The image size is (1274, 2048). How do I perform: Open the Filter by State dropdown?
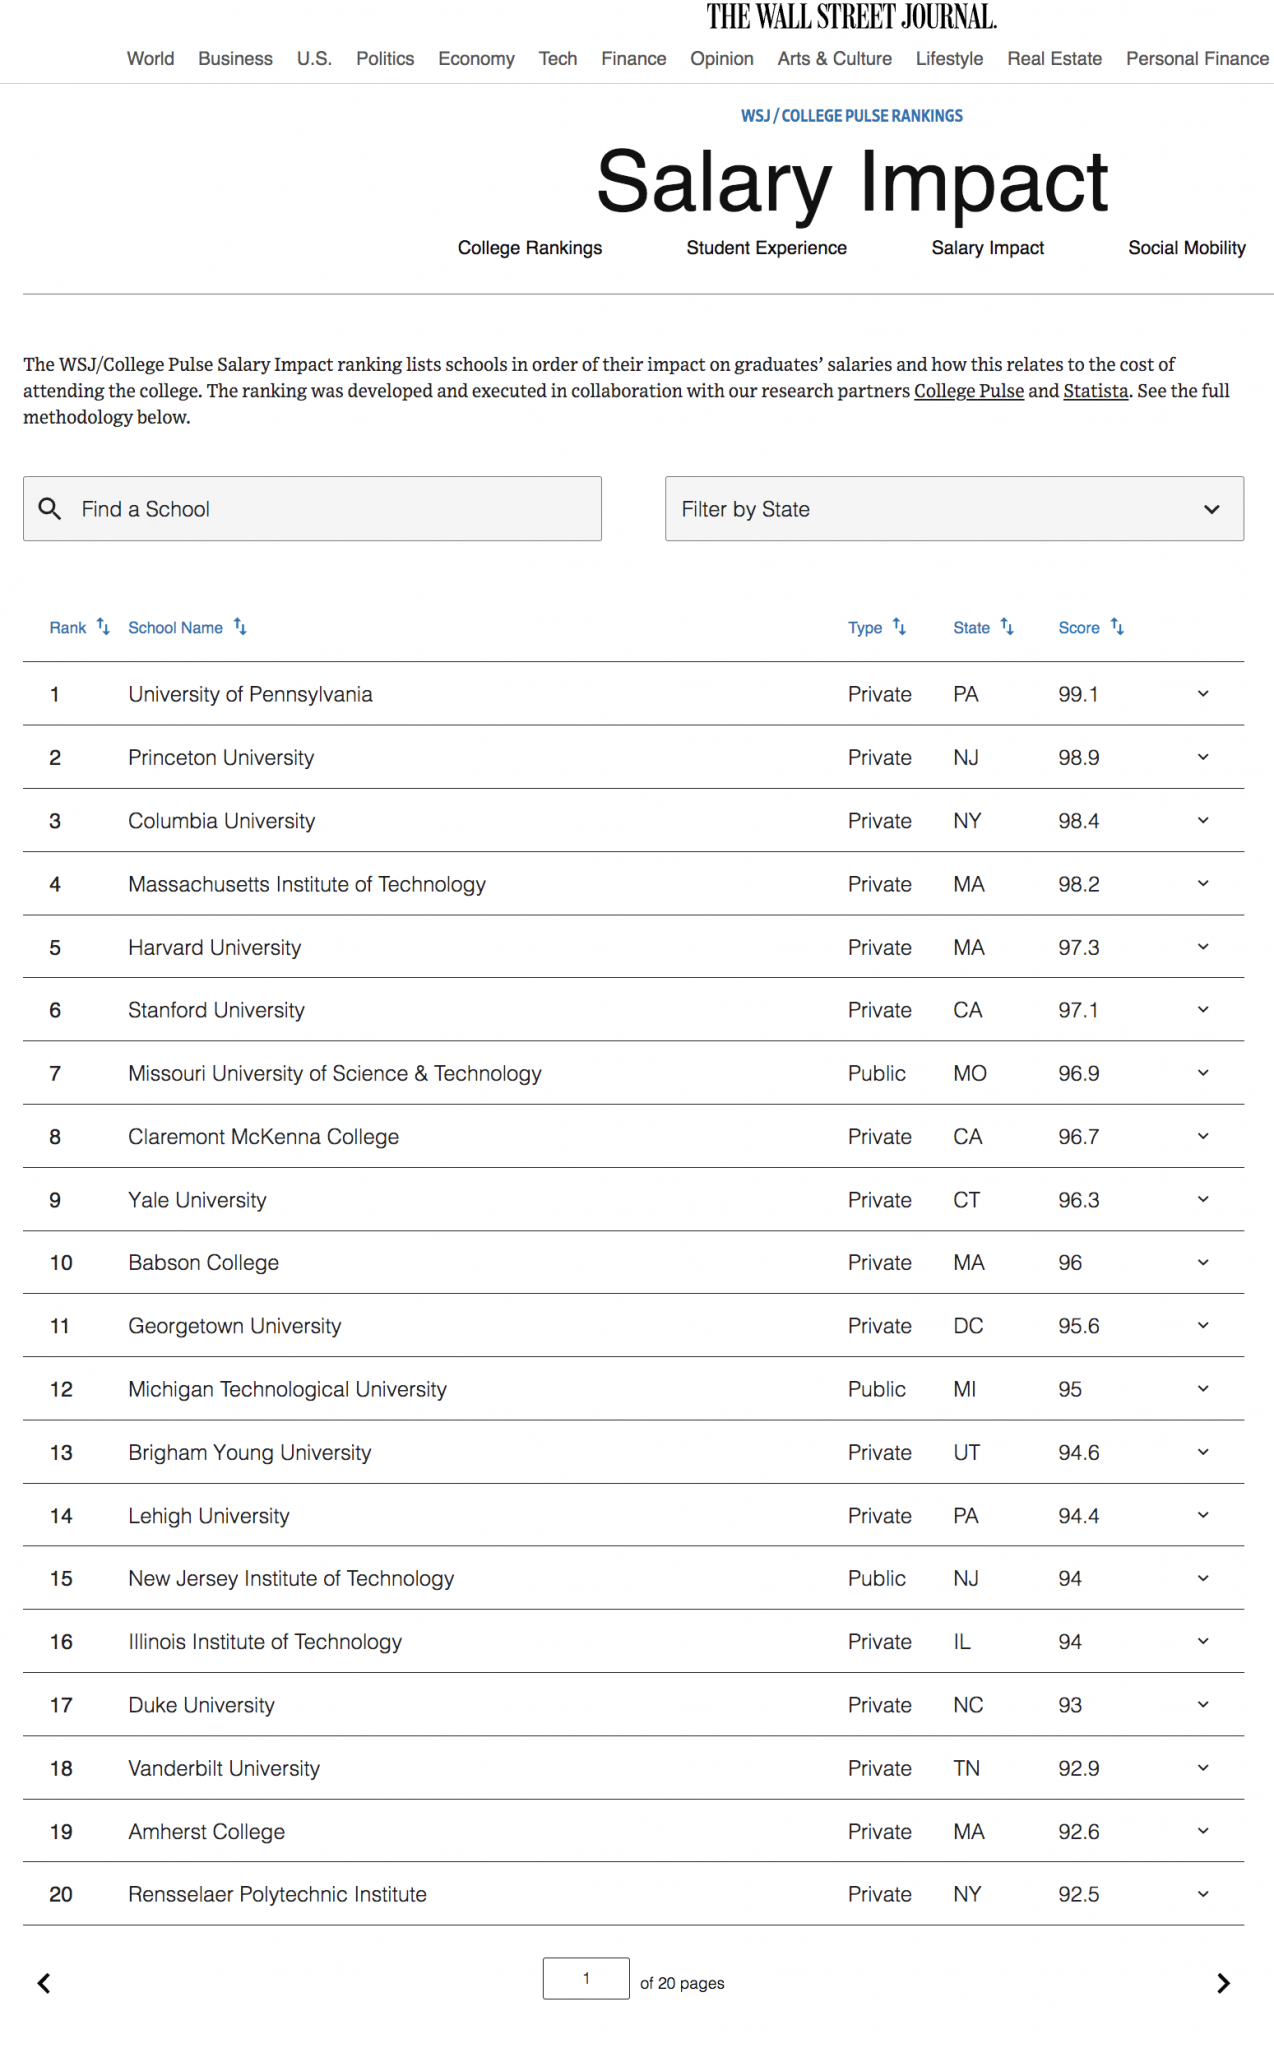click(x=954, y=509)
